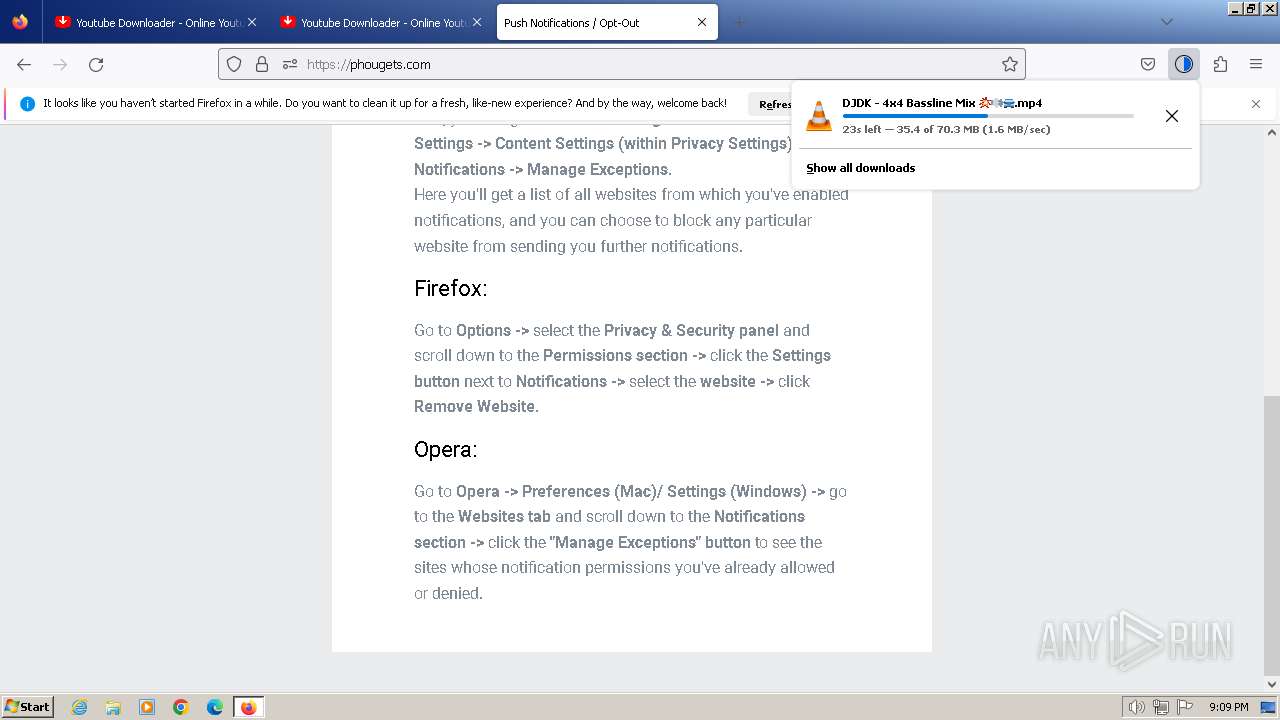Click the scrollbar down arrow

tap(1272, 685)
